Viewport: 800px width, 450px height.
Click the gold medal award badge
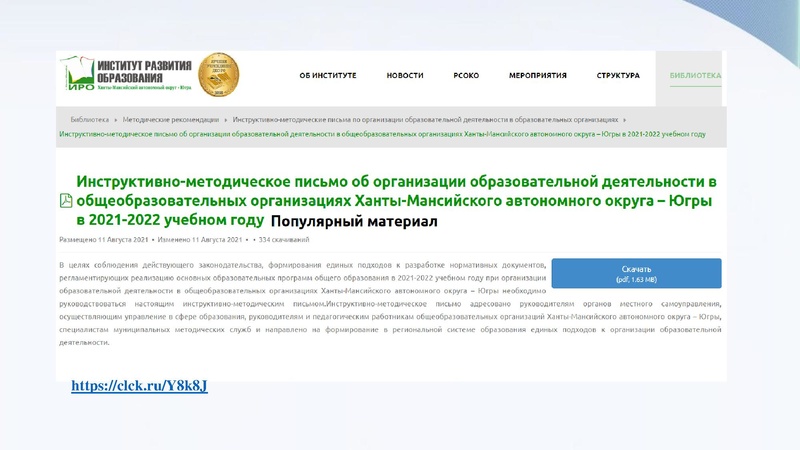(217, 74)
